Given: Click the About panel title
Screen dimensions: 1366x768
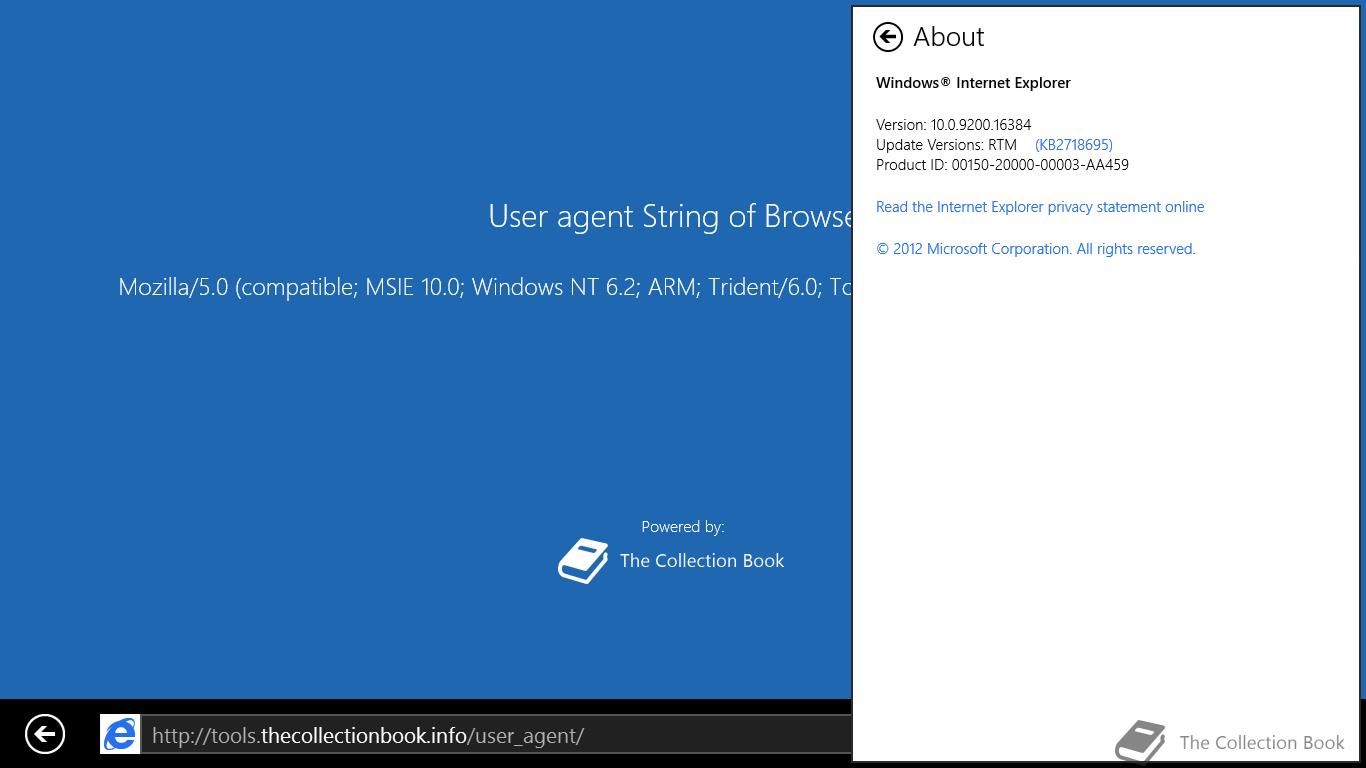Looking at the screenshot, I should click(948, 37).
